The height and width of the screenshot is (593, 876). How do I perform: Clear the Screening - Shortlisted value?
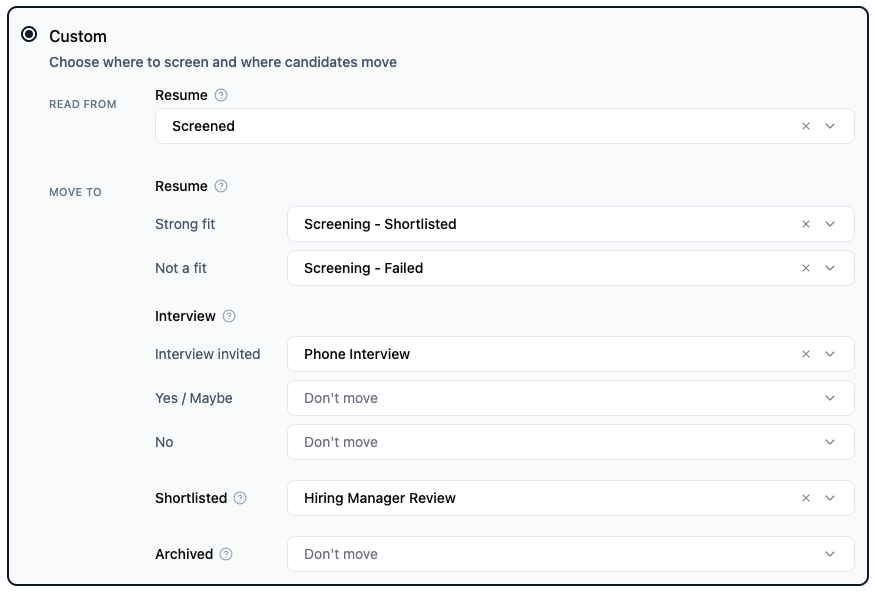click(x=806, y=224)
